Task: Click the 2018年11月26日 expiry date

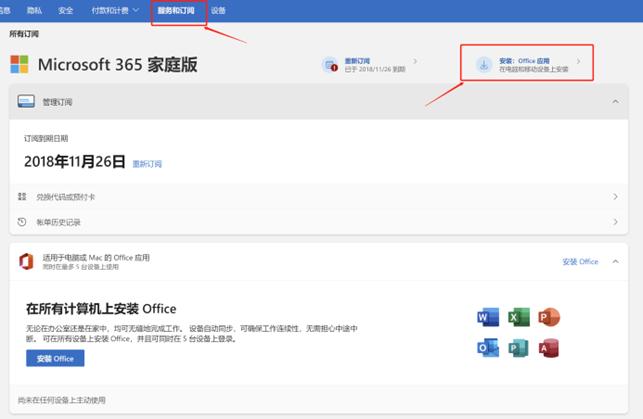Action: (75, 162)
